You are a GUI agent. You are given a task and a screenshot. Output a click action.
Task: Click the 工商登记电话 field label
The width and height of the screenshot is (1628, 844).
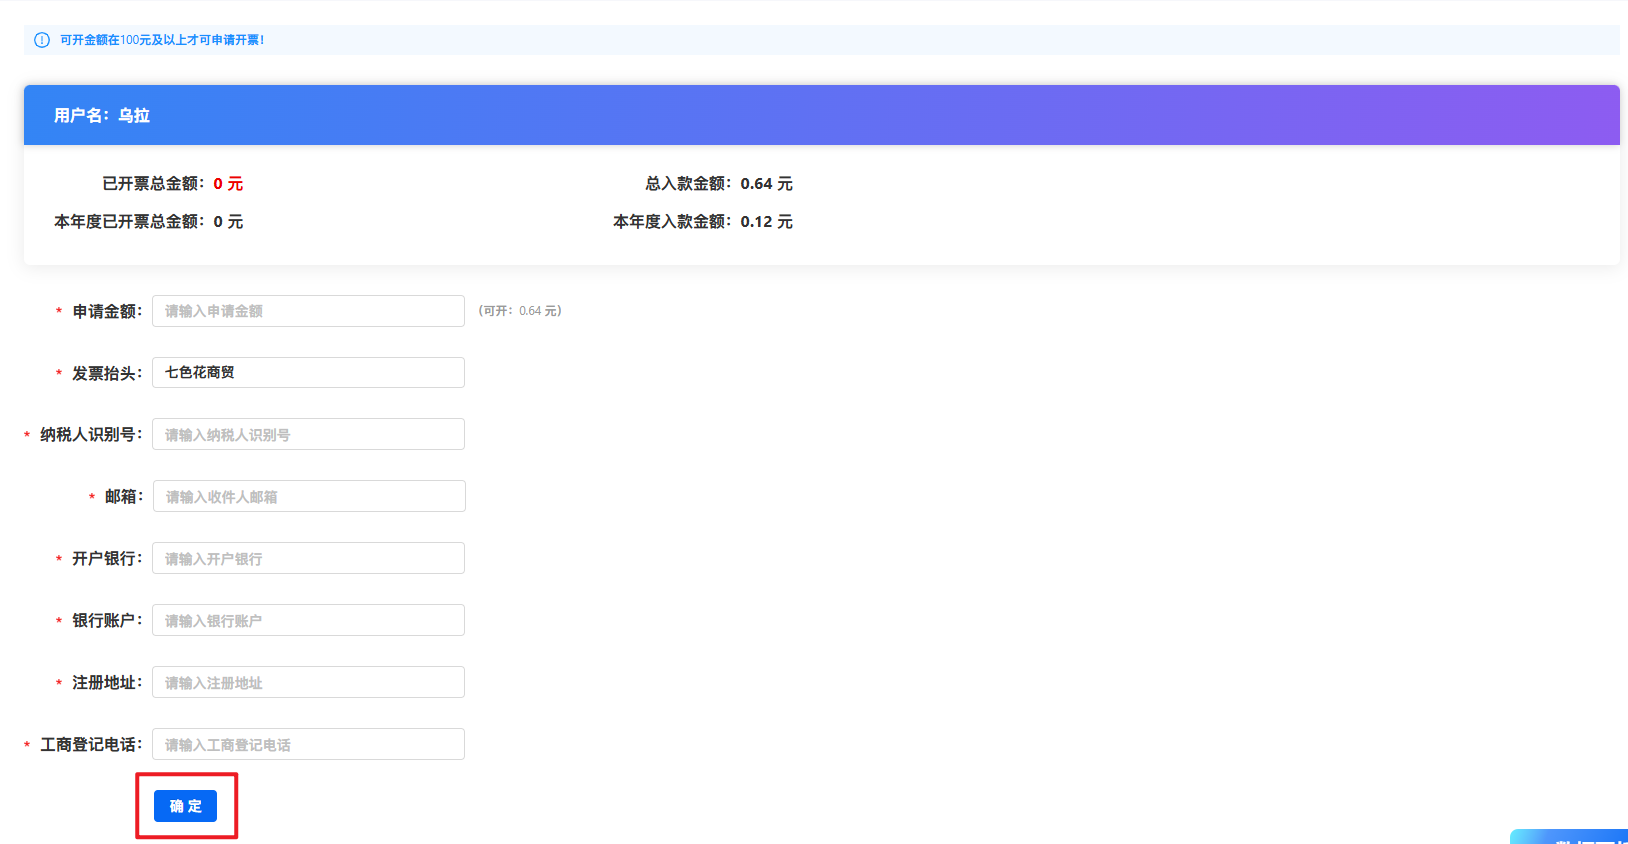[90, 745]
